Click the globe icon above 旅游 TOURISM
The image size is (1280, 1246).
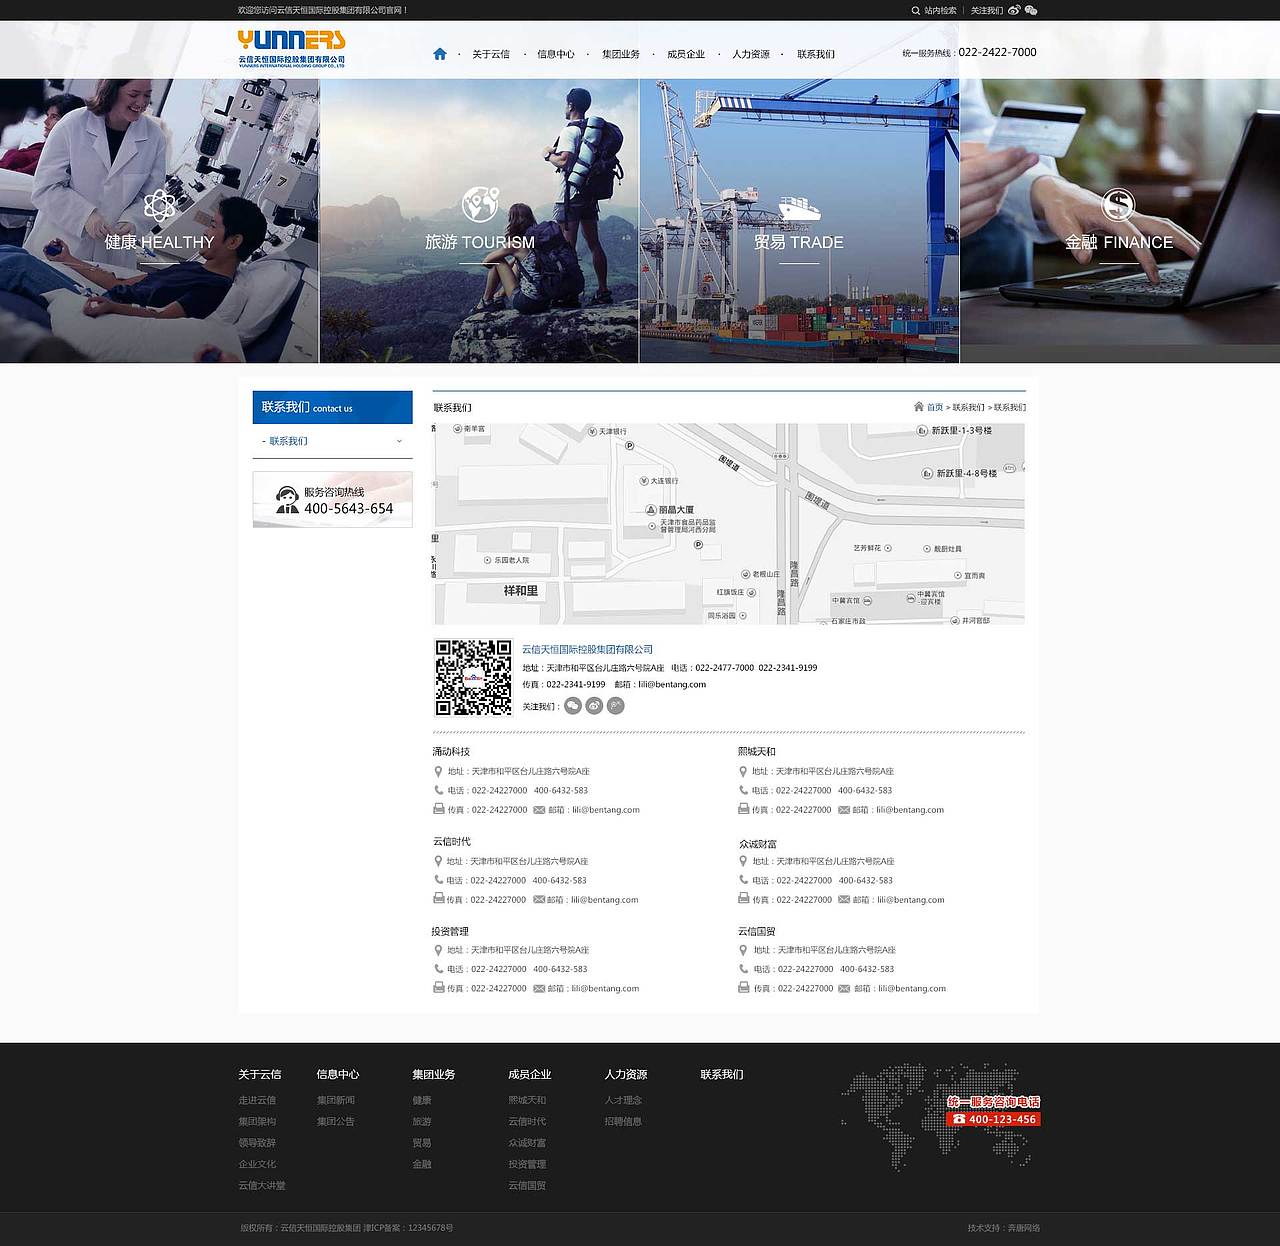coord(480,204)
